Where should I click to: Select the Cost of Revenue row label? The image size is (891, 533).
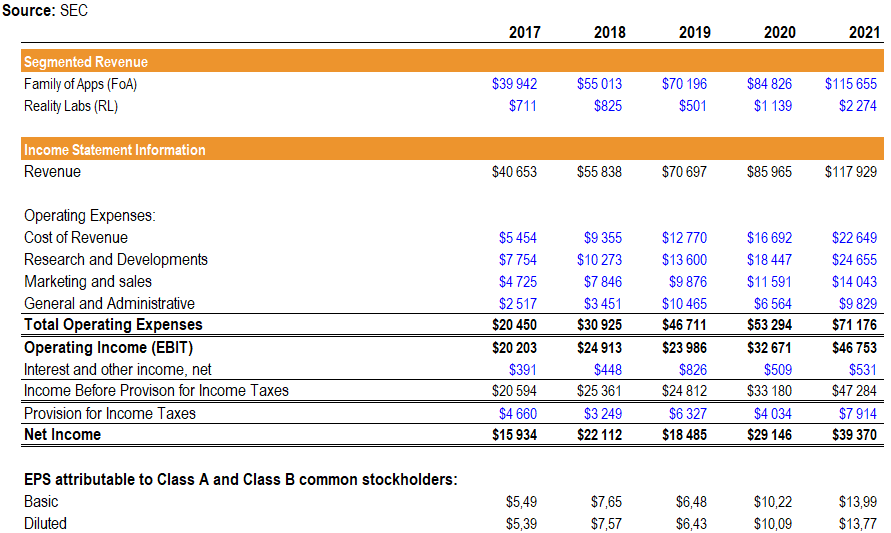tap(76, 238)
